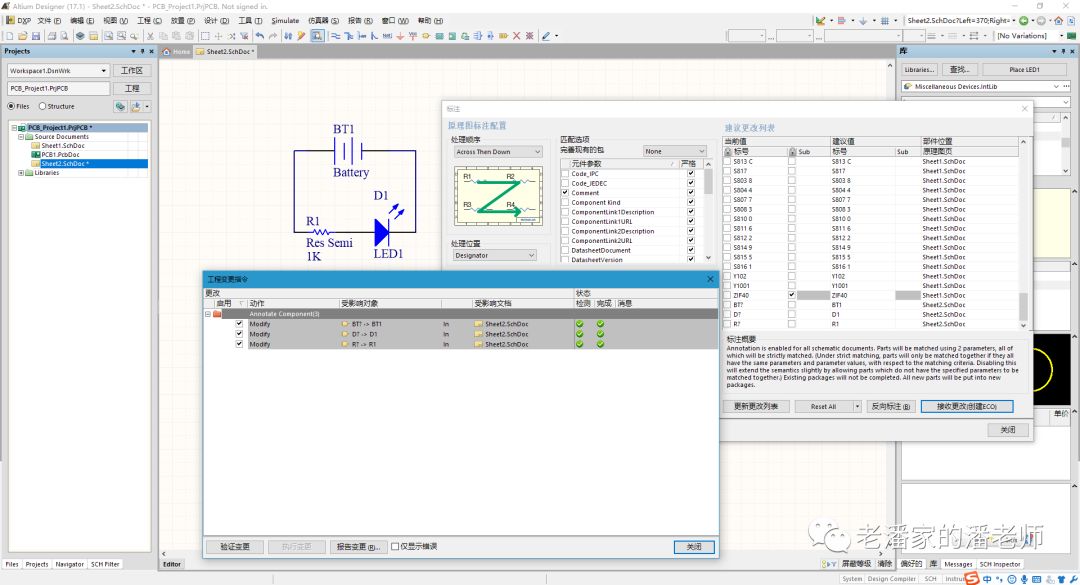Uncheck the Comment parameter checkbox

[x=565, y=193]
